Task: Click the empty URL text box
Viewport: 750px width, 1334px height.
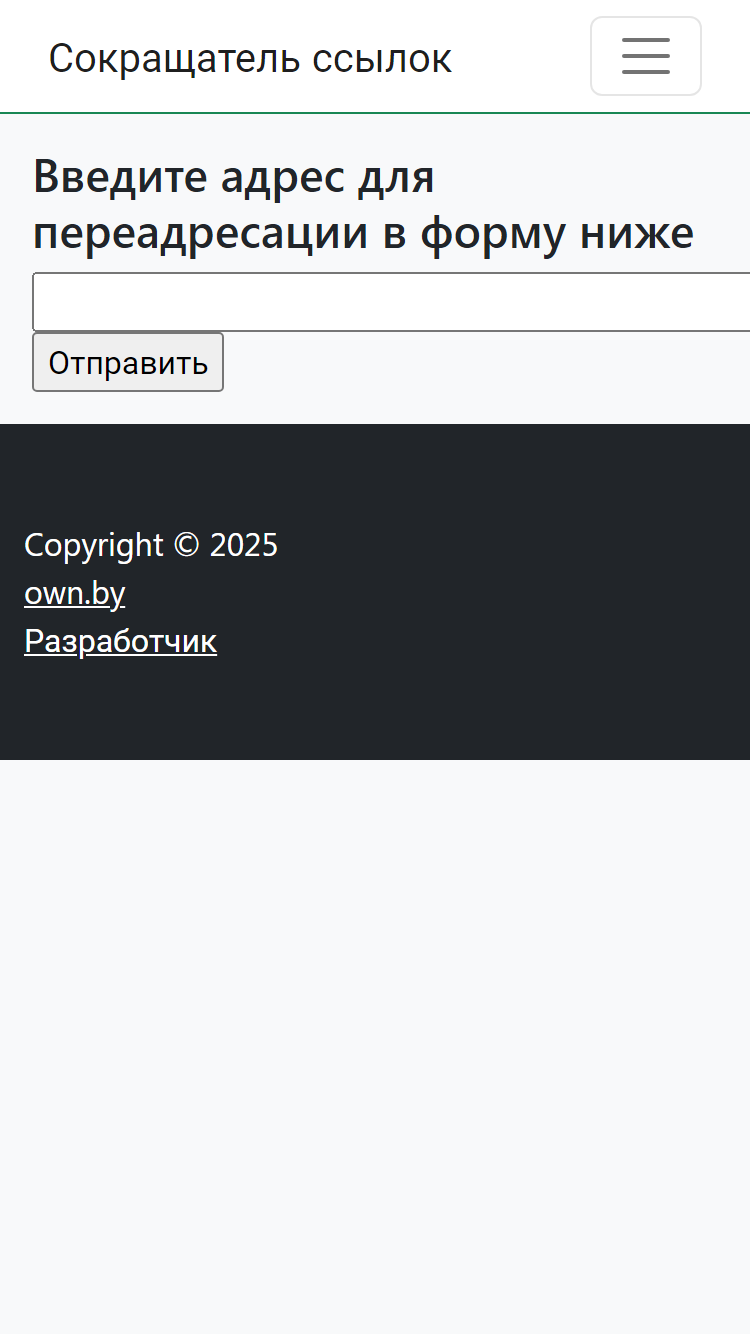Action: [391, 302]
